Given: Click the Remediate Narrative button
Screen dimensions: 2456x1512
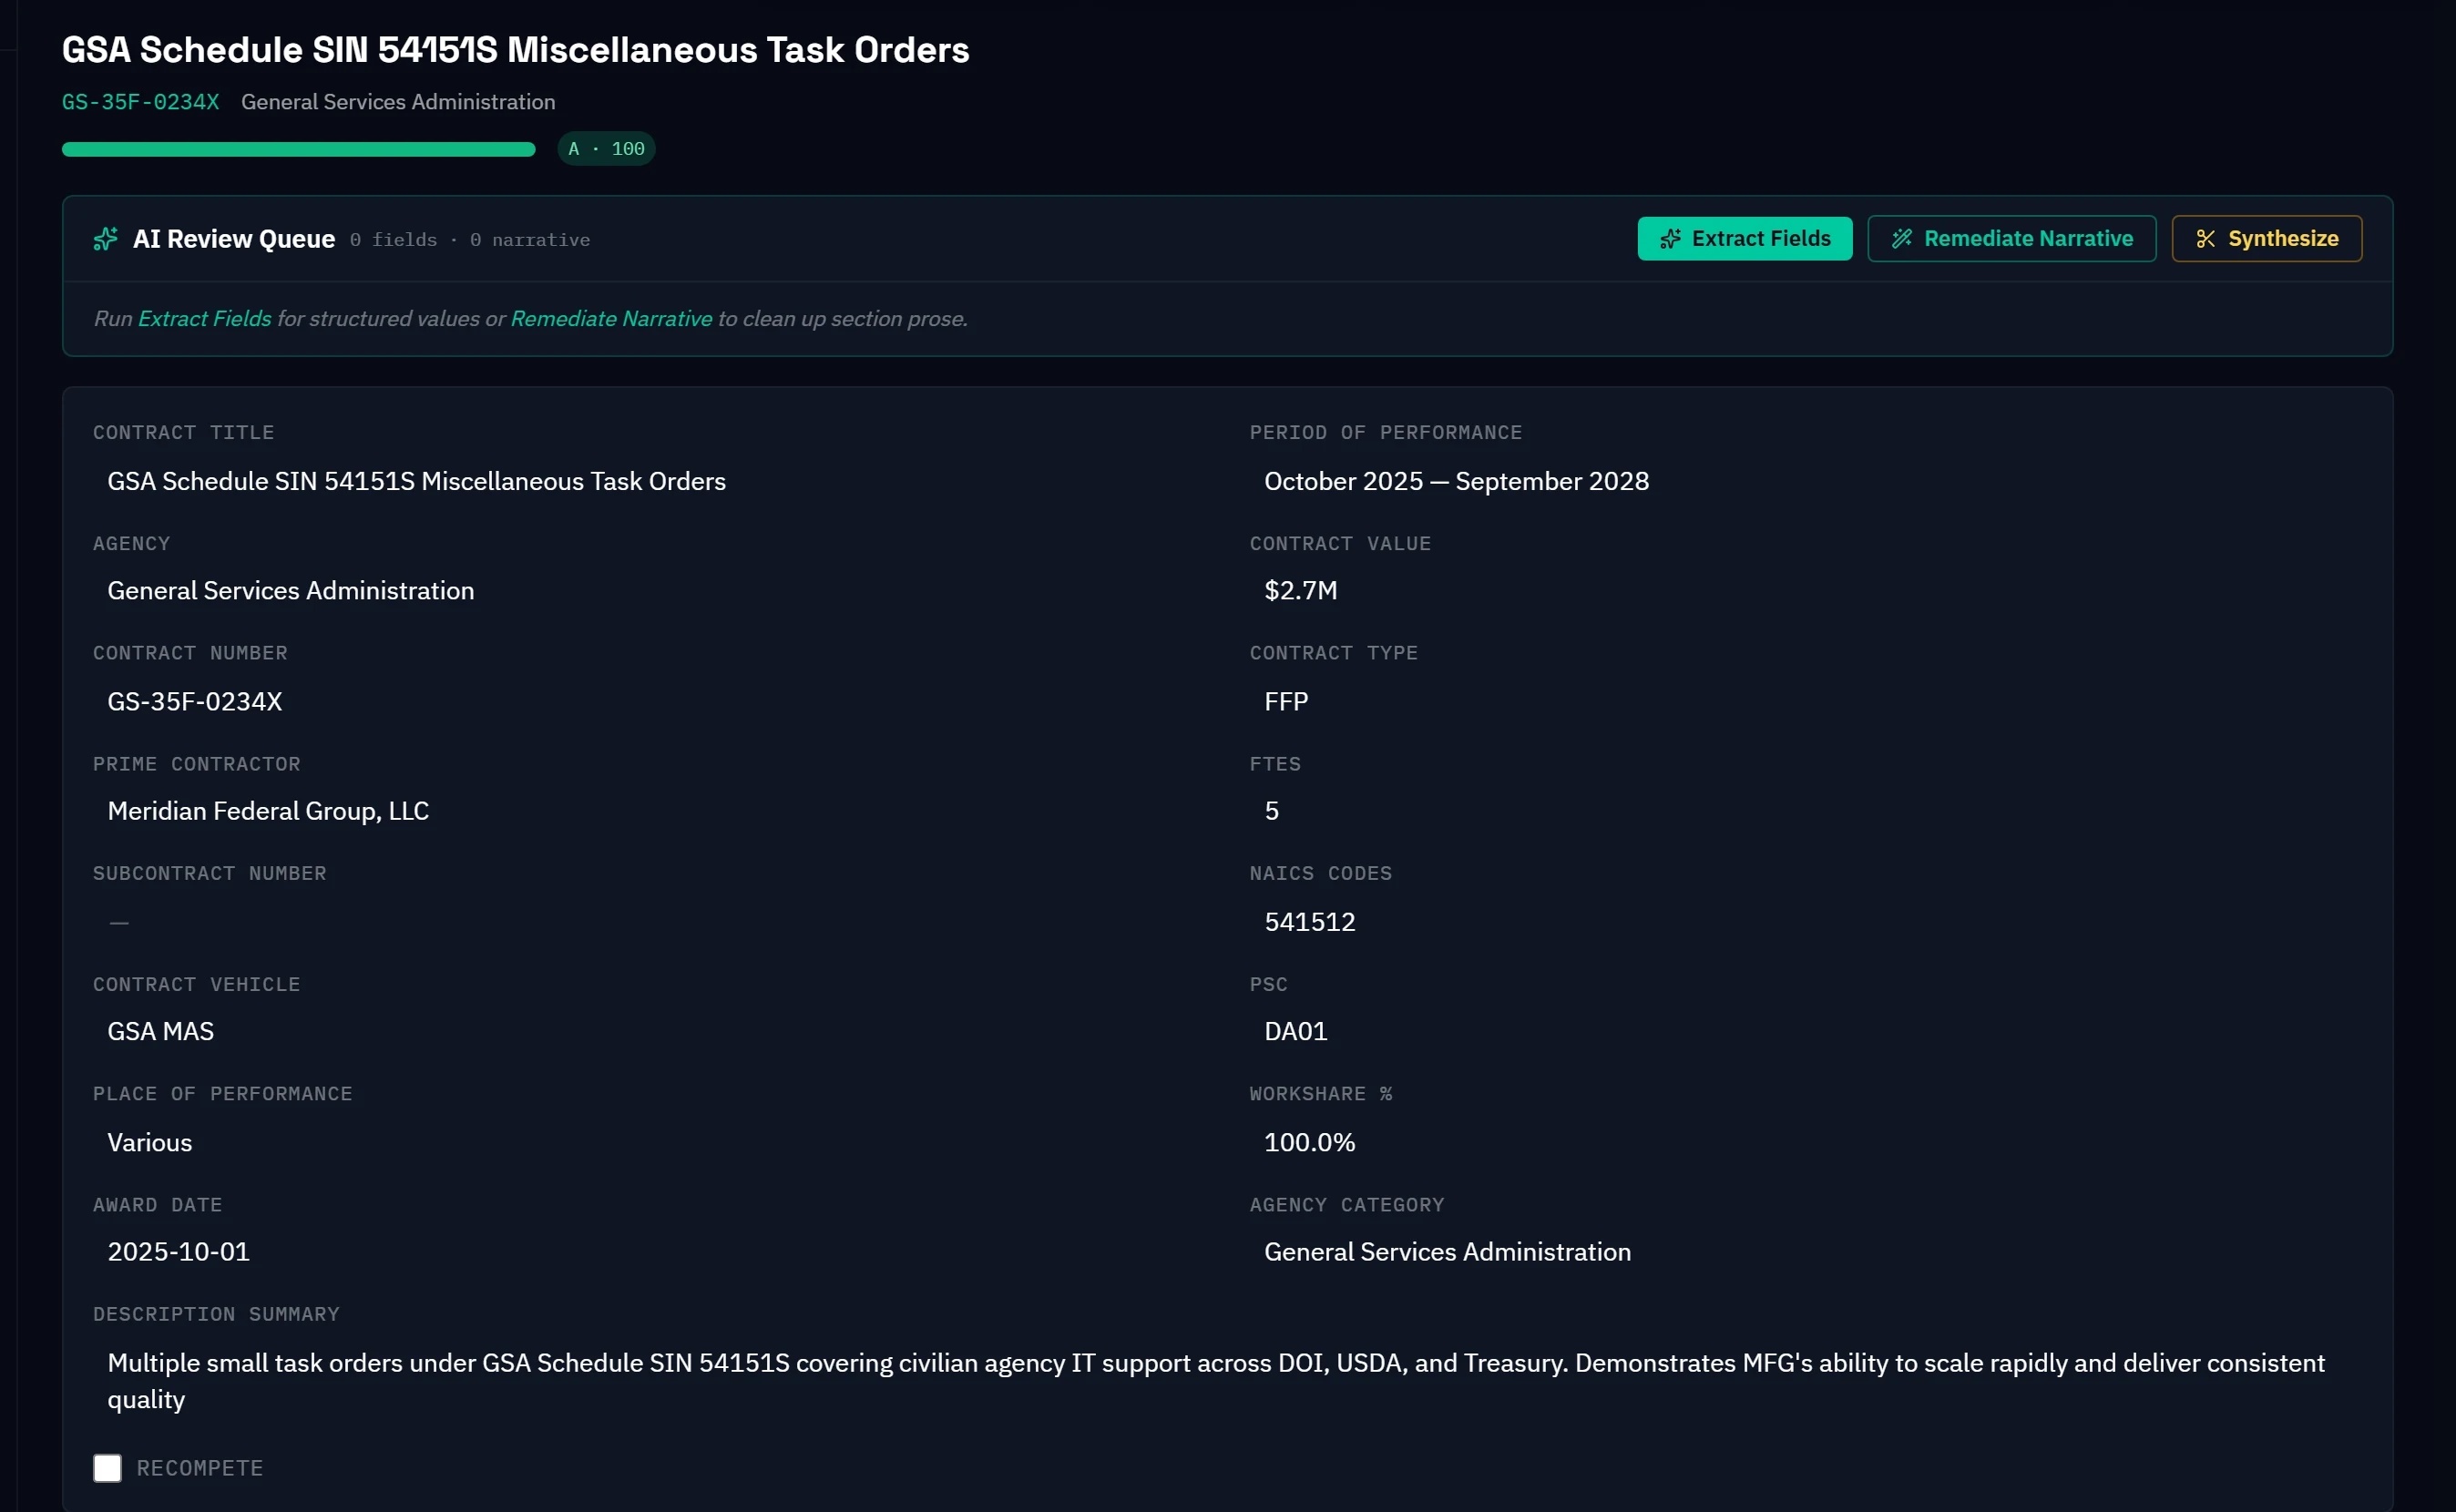Looking at the screenshot, I should [x=2011, y=239].
